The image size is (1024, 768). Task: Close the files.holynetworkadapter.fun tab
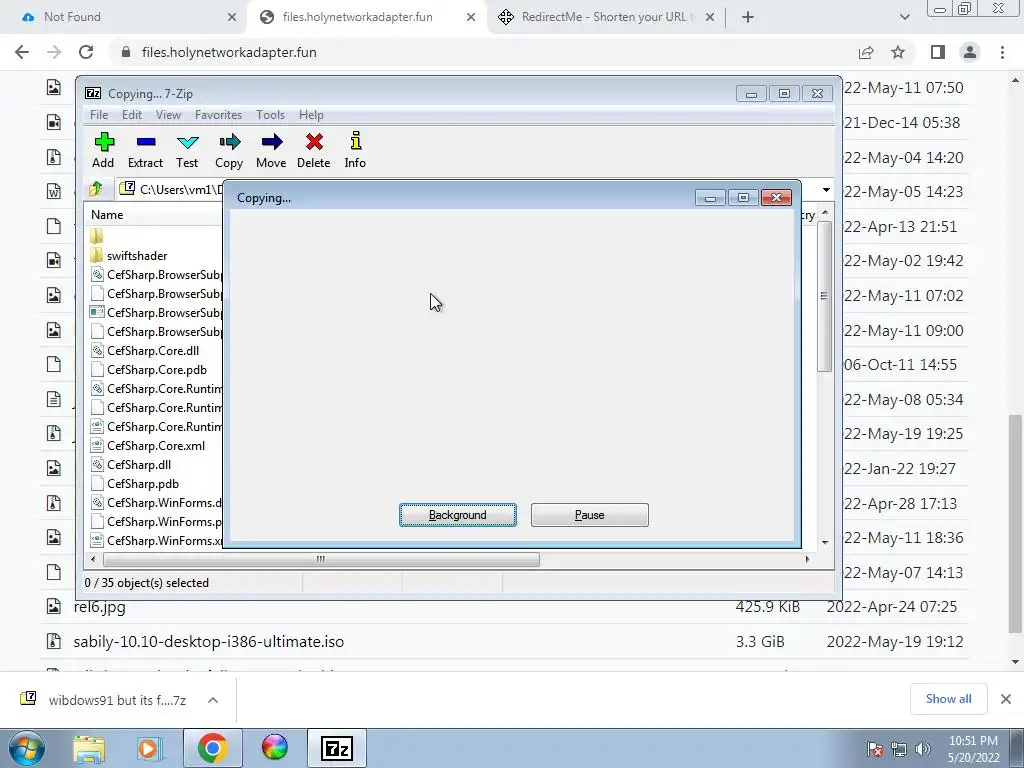point(471,17)
